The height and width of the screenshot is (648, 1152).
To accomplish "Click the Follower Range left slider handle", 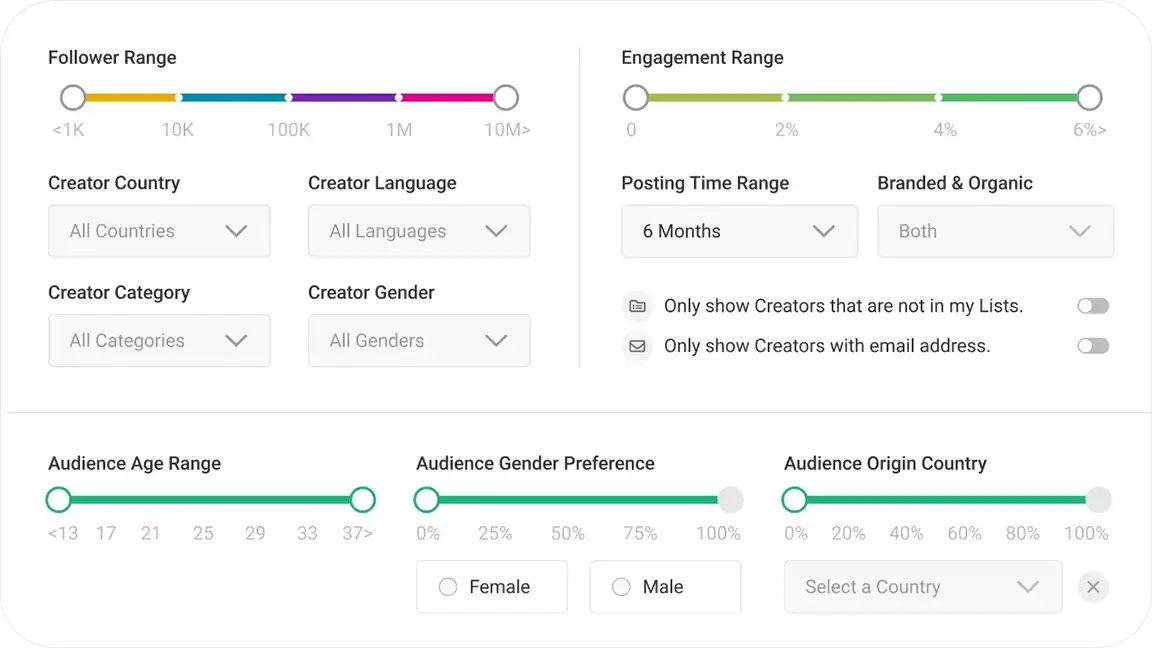I will pos(73,98).
